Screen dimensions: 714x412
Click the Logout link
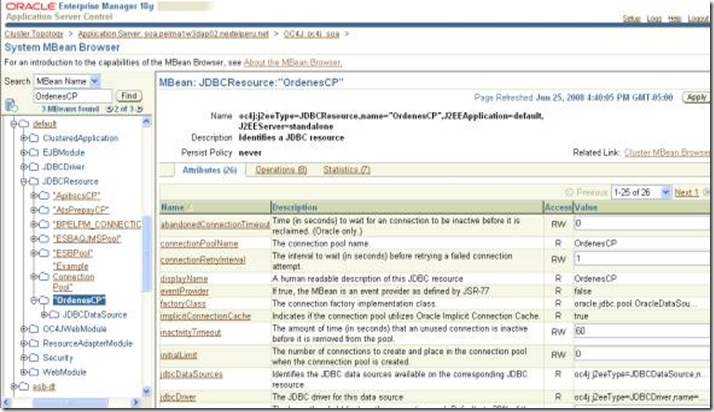pyautogui.click(x=698, y=19)
